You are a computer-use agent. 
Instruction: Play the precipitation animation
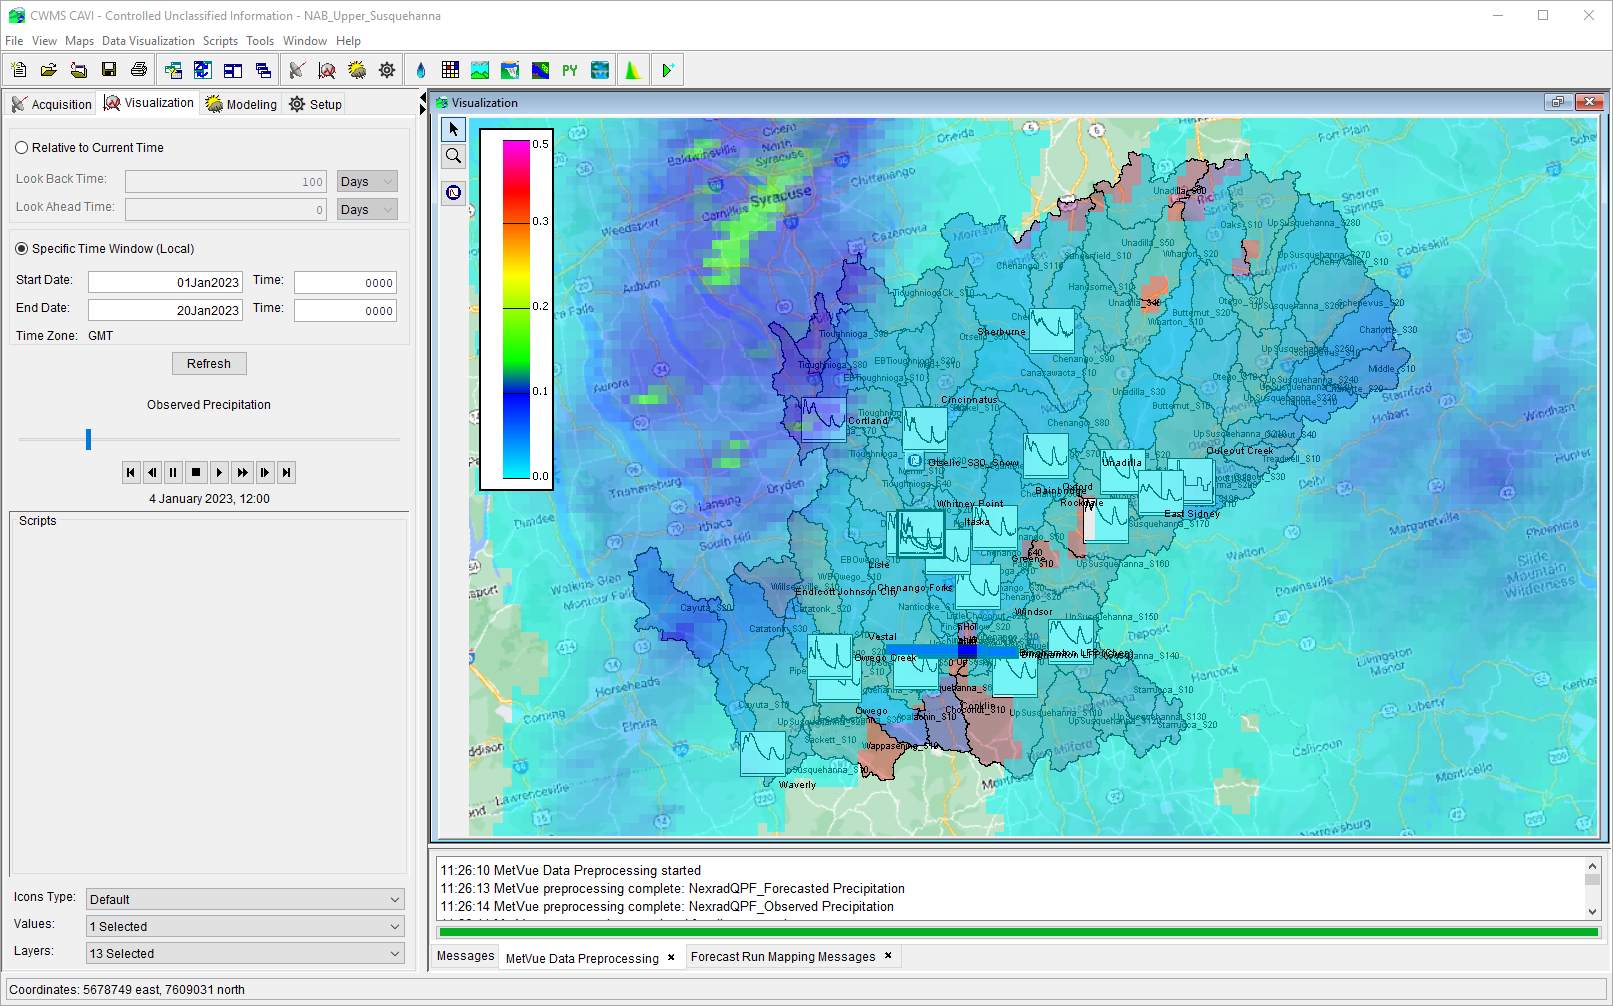click(219, 472)
